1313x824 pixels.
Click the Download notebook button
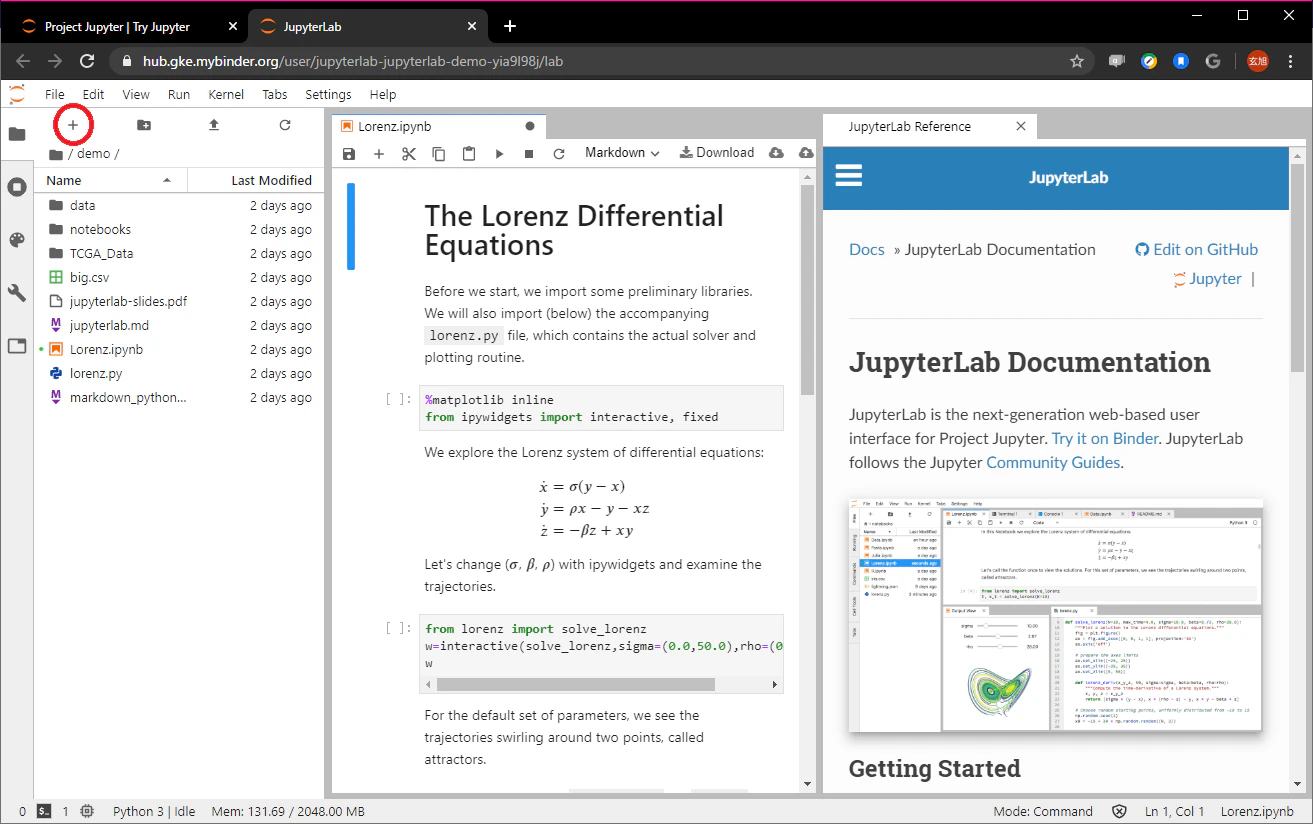pos(717,153)
